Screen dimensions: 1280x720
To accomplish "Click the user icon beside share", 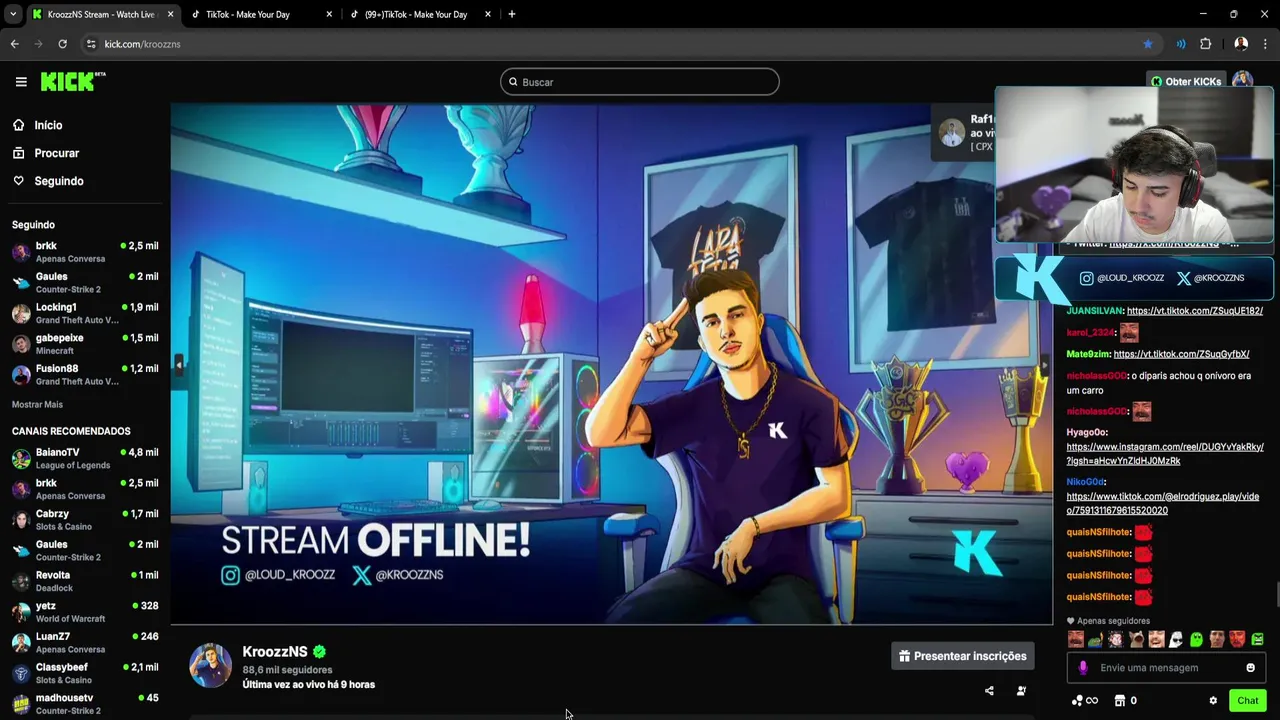I will pyautogui.click(x=1021, y=691).
